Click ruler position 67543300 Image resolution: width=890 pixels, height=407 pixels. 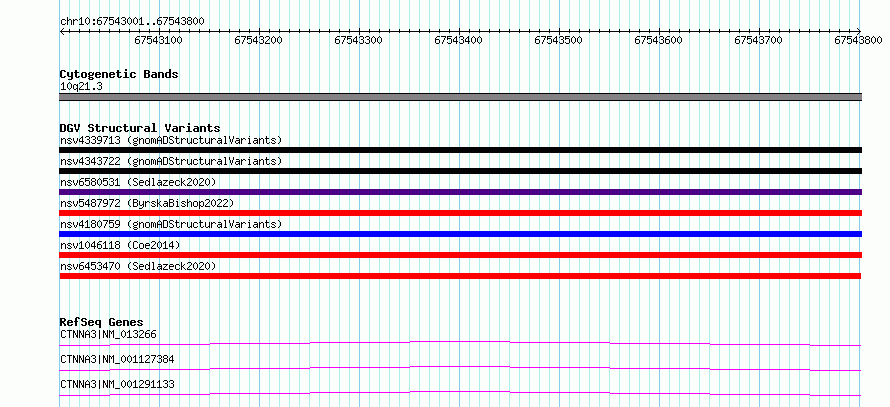point(358,40)
